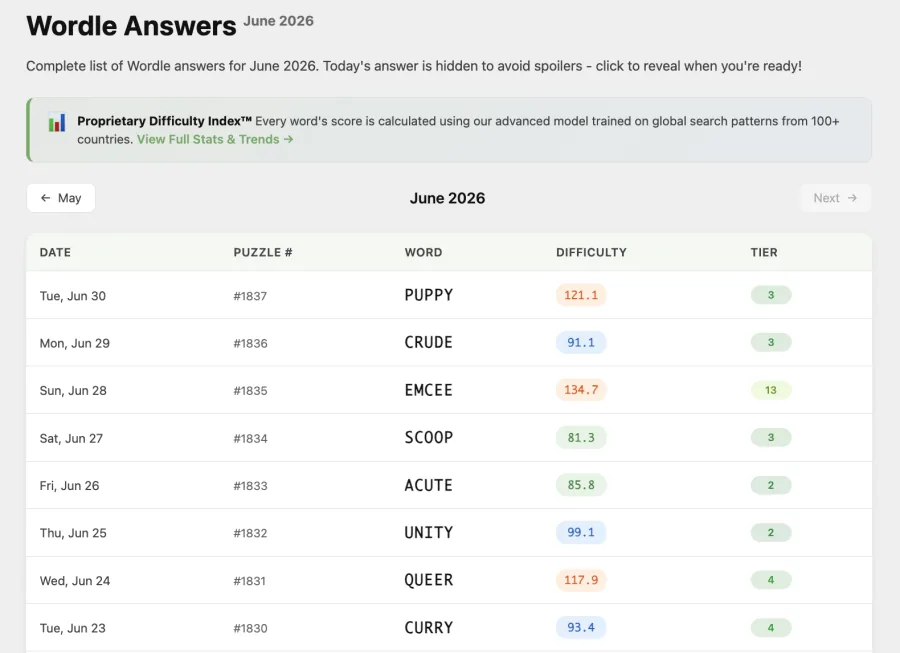Click the 134.7 difficulty badge
Screen dimensions: 900x653
point(581,390)
